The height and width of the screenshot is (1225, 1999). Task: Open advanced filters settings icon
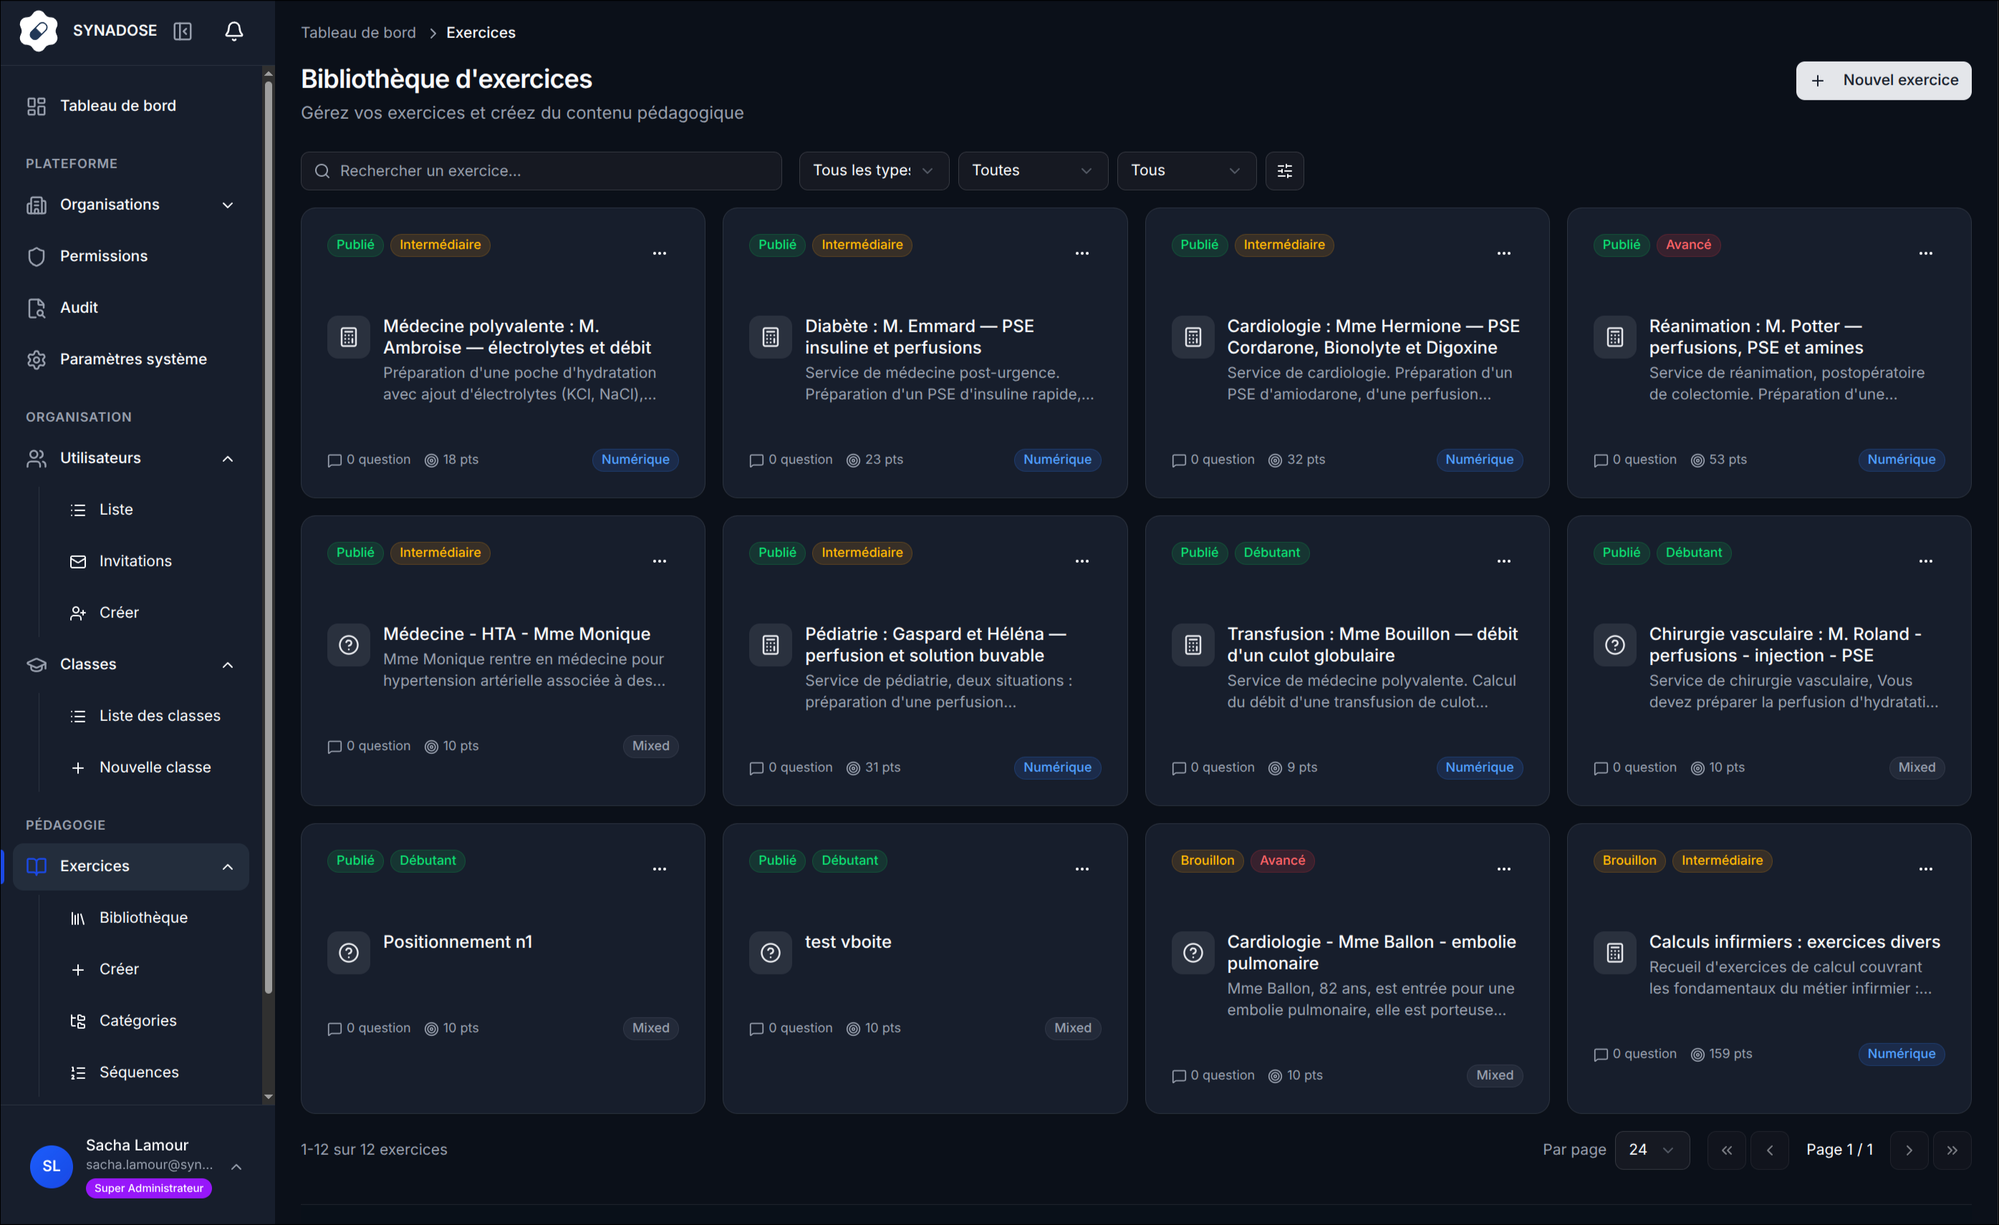[x=1284, y=171]
